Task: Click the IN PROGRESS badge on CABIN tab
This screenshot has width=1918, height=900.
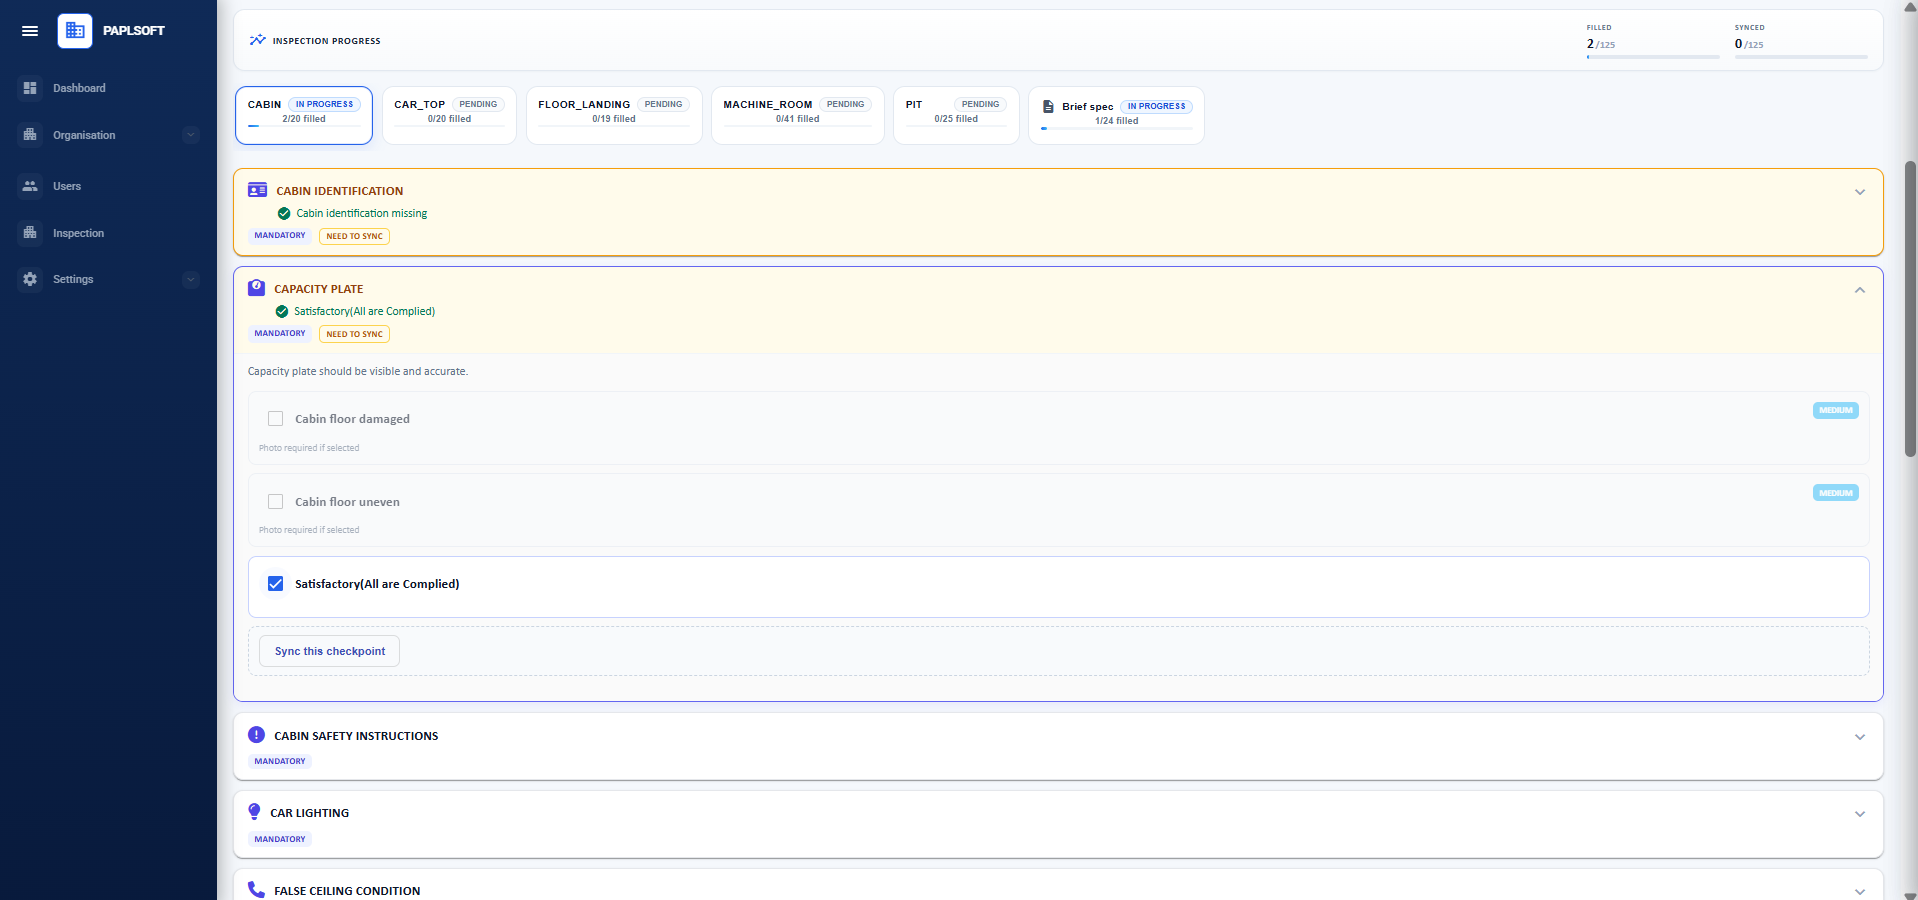Action: pos(324,104)
